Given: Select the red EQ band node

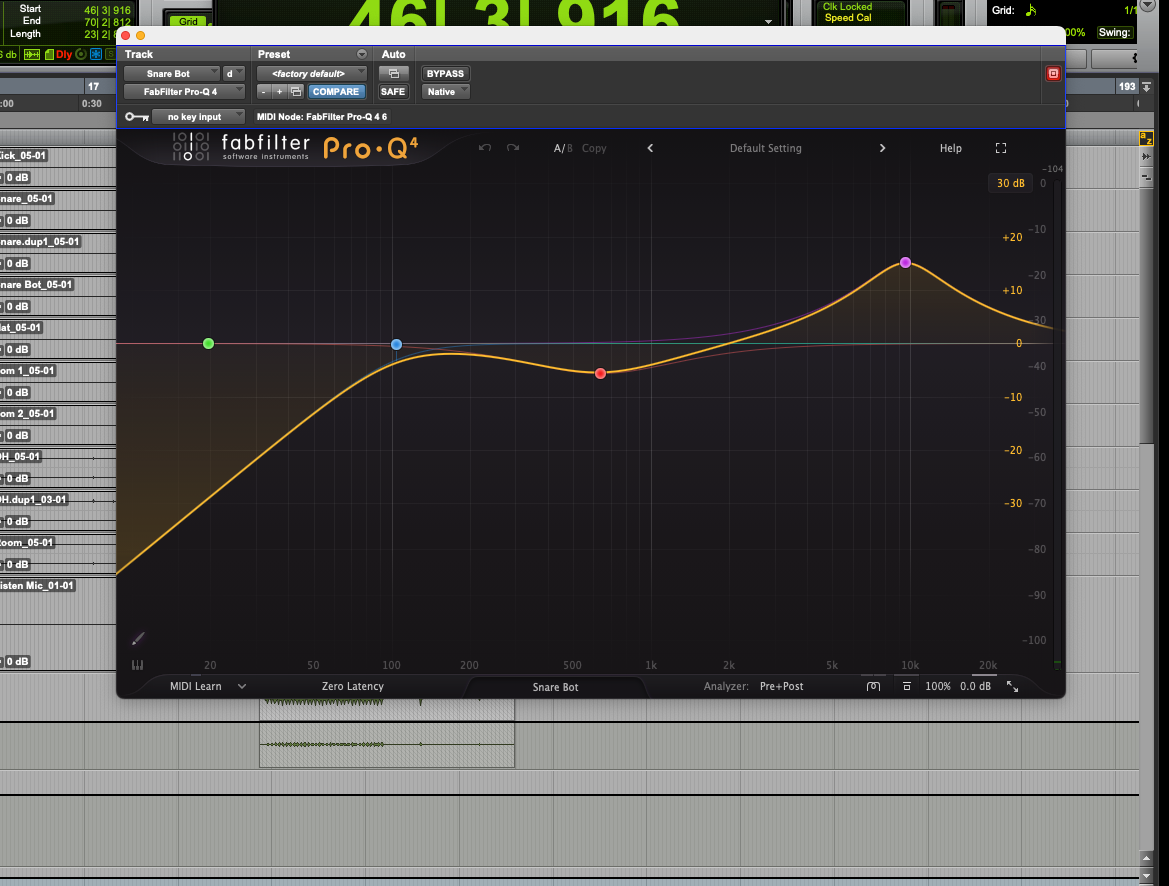Looking at the screenshot, I should [x=600, y=373].
